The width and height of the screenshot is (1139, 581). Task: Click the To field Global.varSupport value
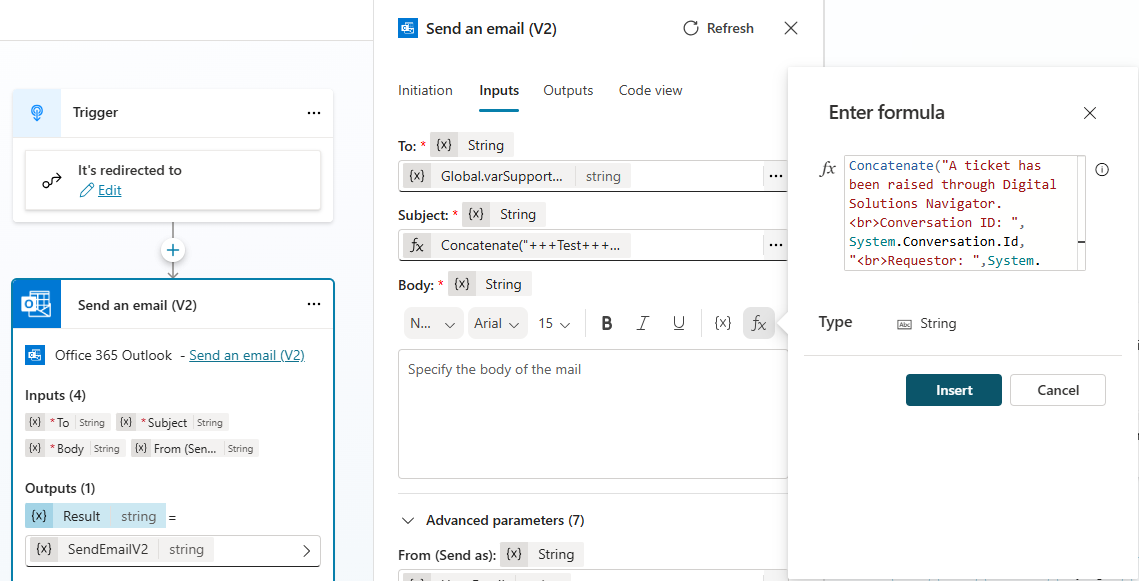click(x=516, y=176)
